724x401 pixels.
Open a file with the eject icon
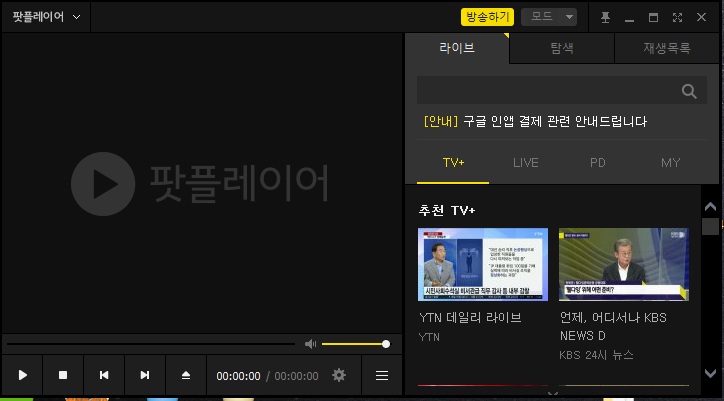click(x=186, y=375)
